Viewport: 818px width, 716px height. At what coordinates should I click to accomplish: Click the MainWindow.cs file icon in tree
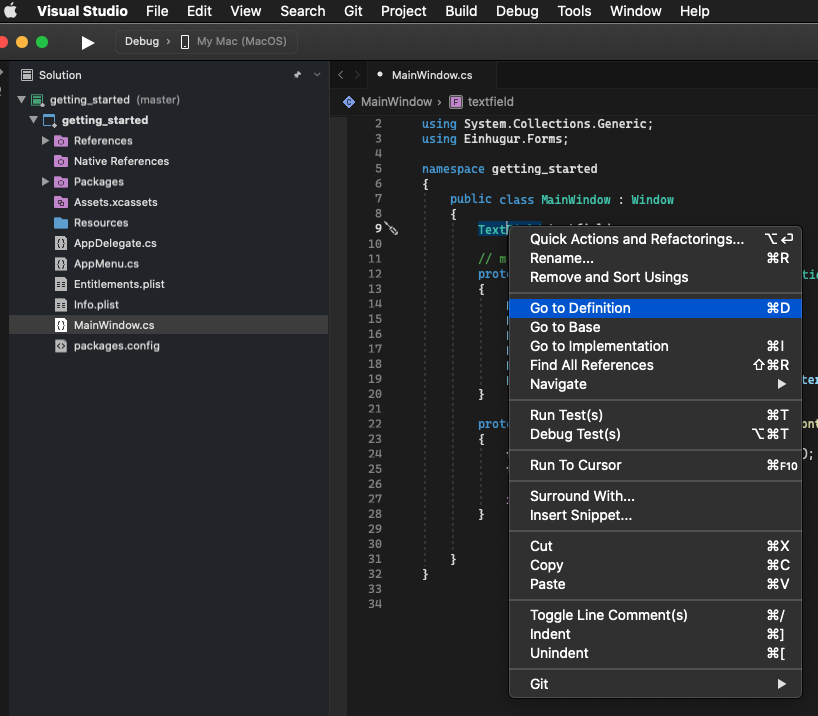click(x=61, y=325)
